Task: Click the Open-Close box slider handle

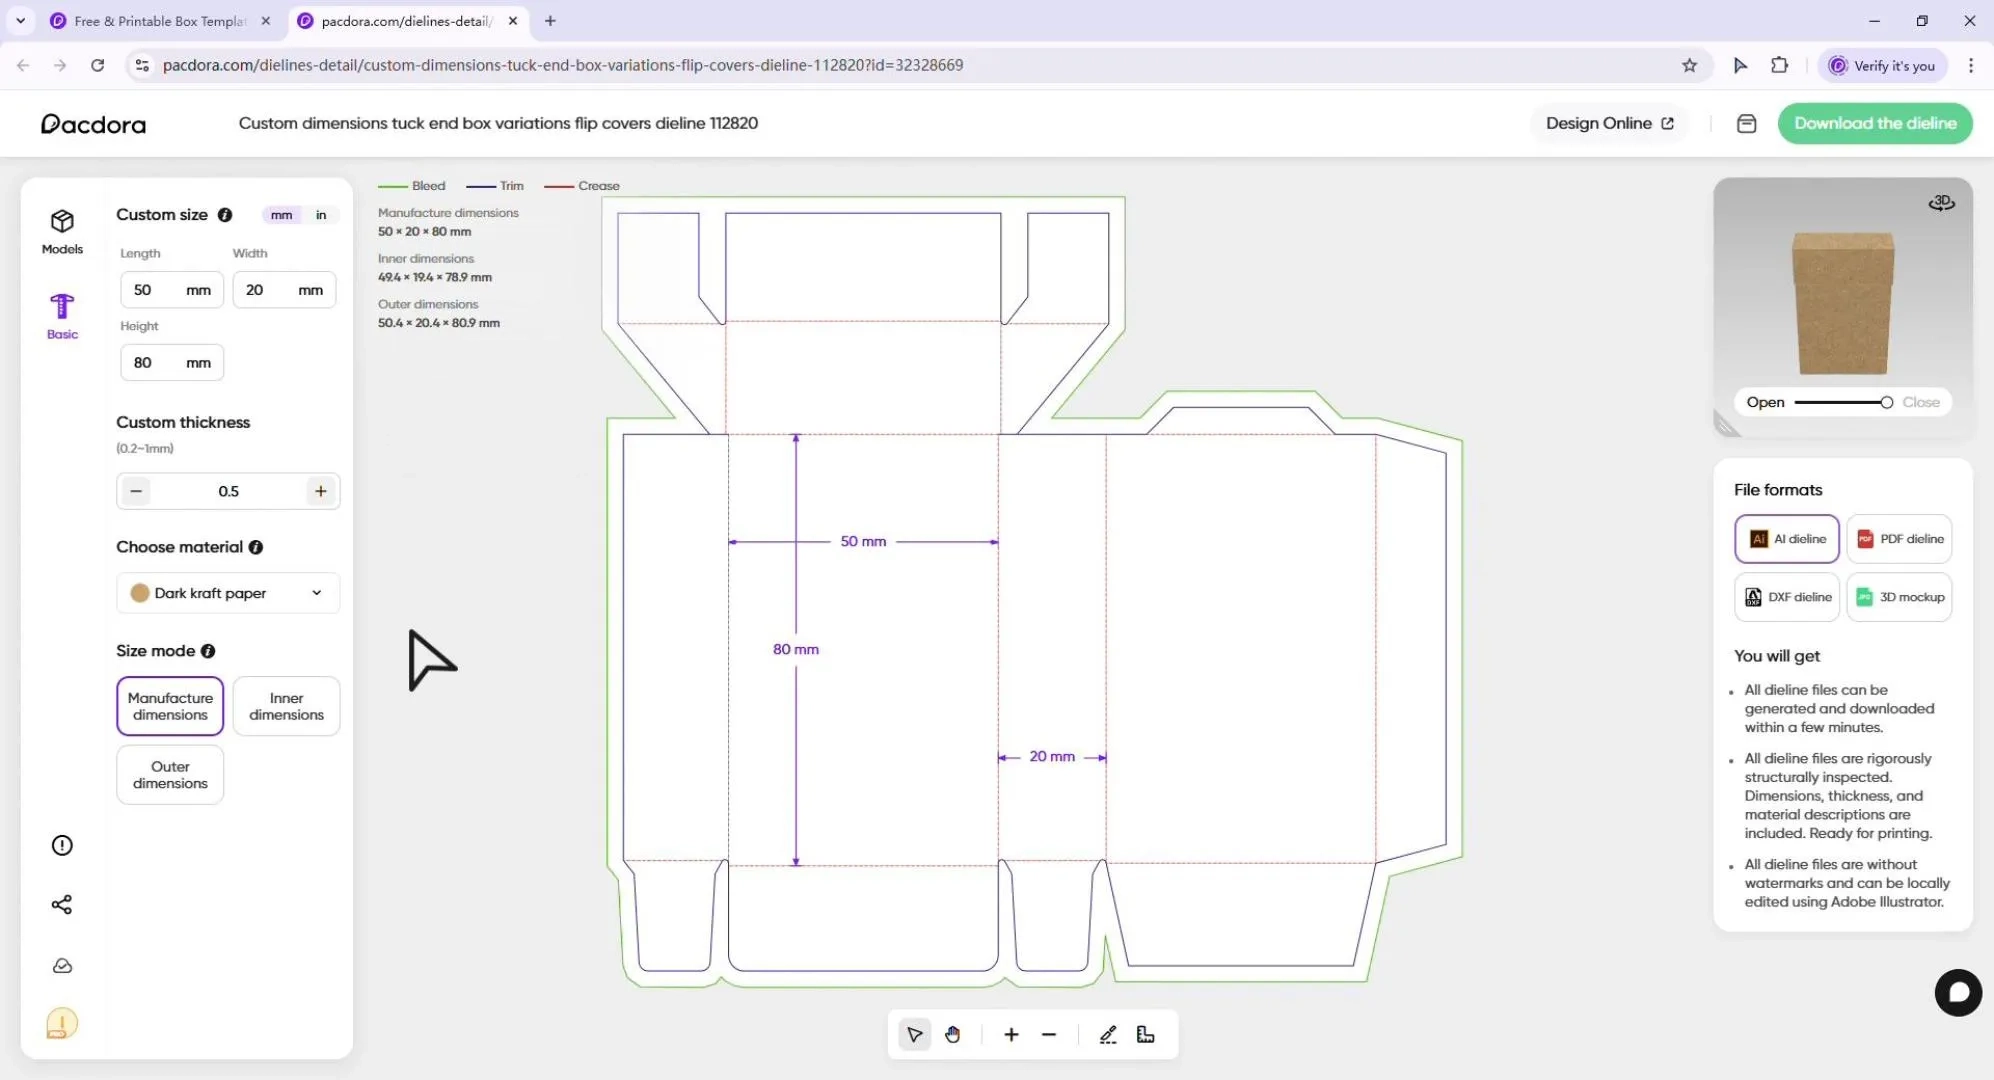Action: (1886, 402)
